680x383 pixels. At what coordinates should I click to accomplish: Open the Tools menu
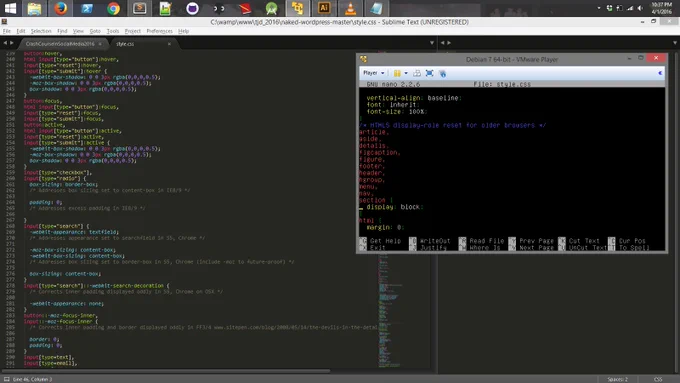point(113,31)
